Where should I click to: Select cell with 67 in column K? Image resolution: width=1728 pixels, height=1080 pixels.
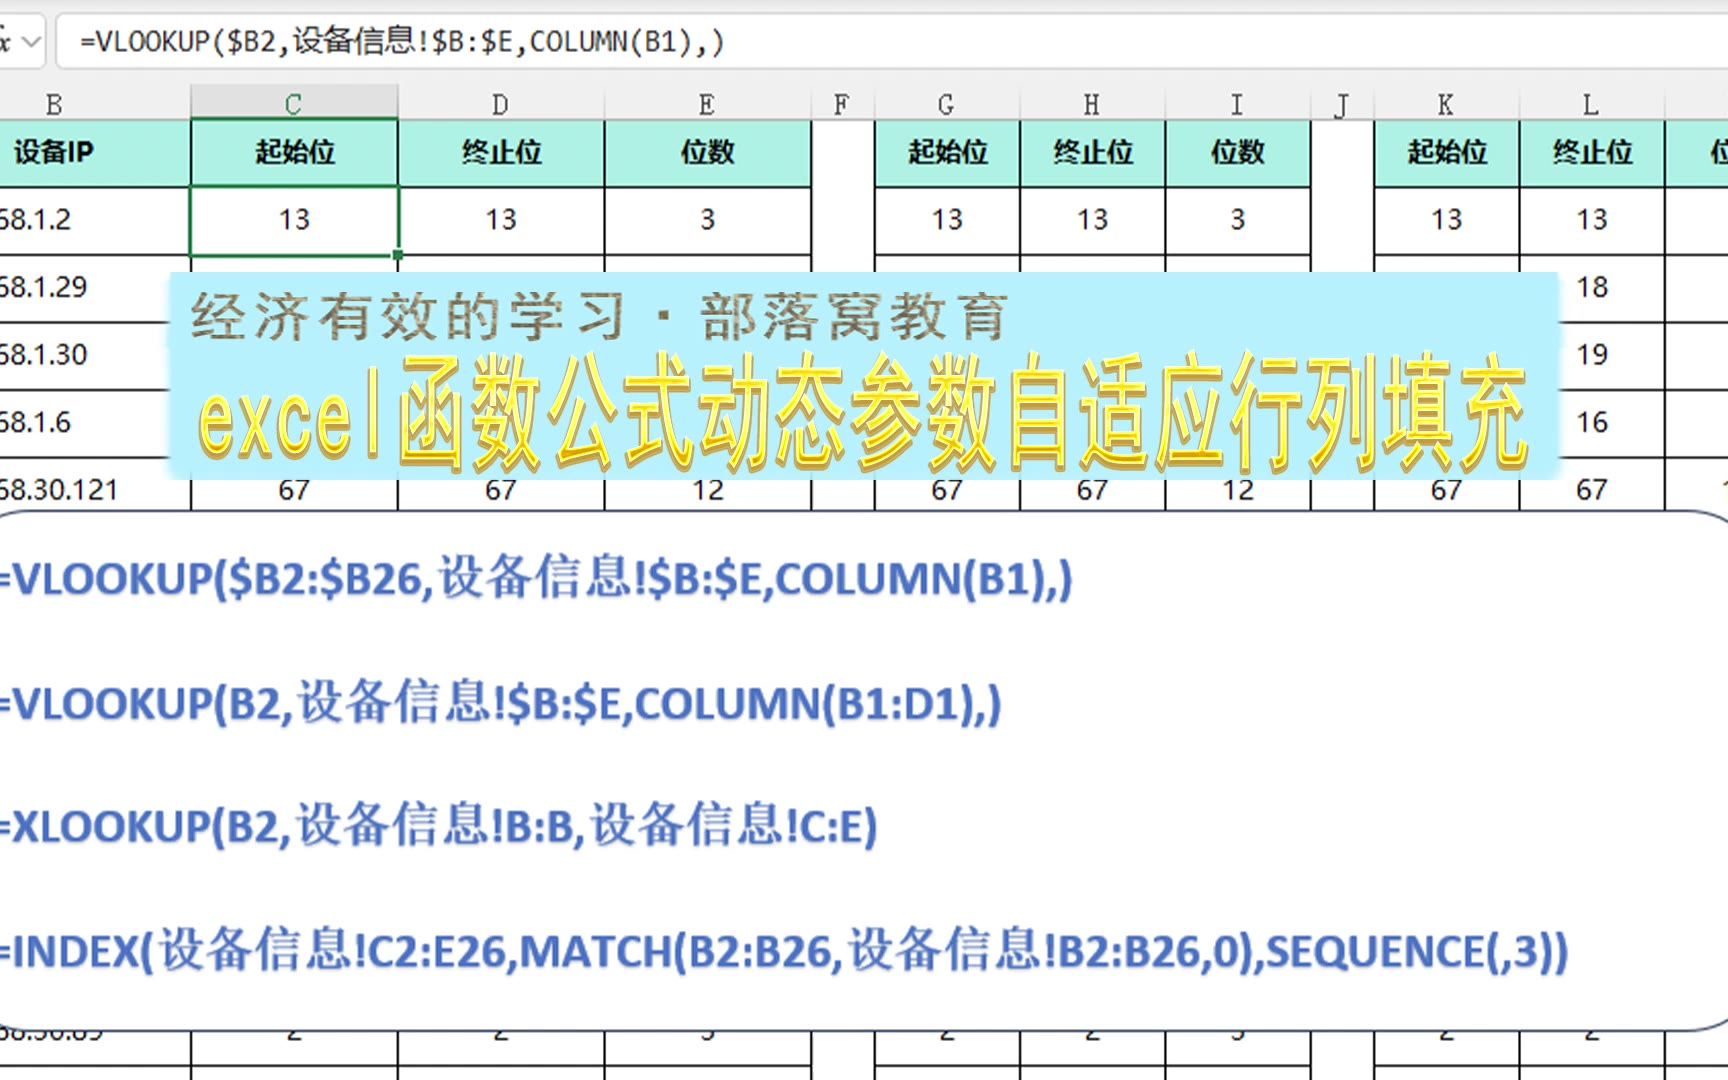[1446, 490]
